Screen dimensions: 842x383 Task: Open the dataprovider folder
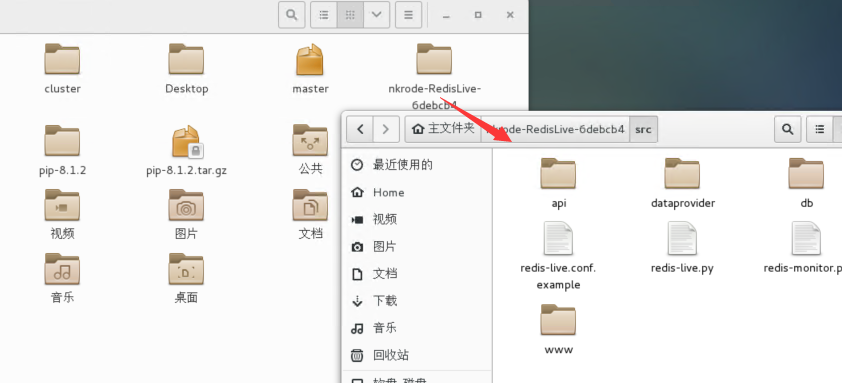click(x=683, y=174)
